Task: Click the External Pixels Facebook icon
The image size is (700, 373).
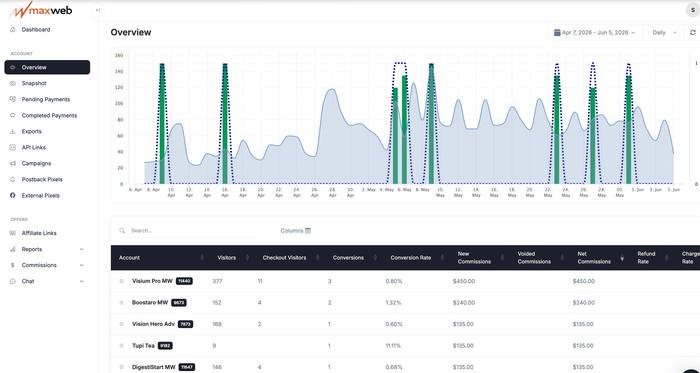Action: pos(12,195)
